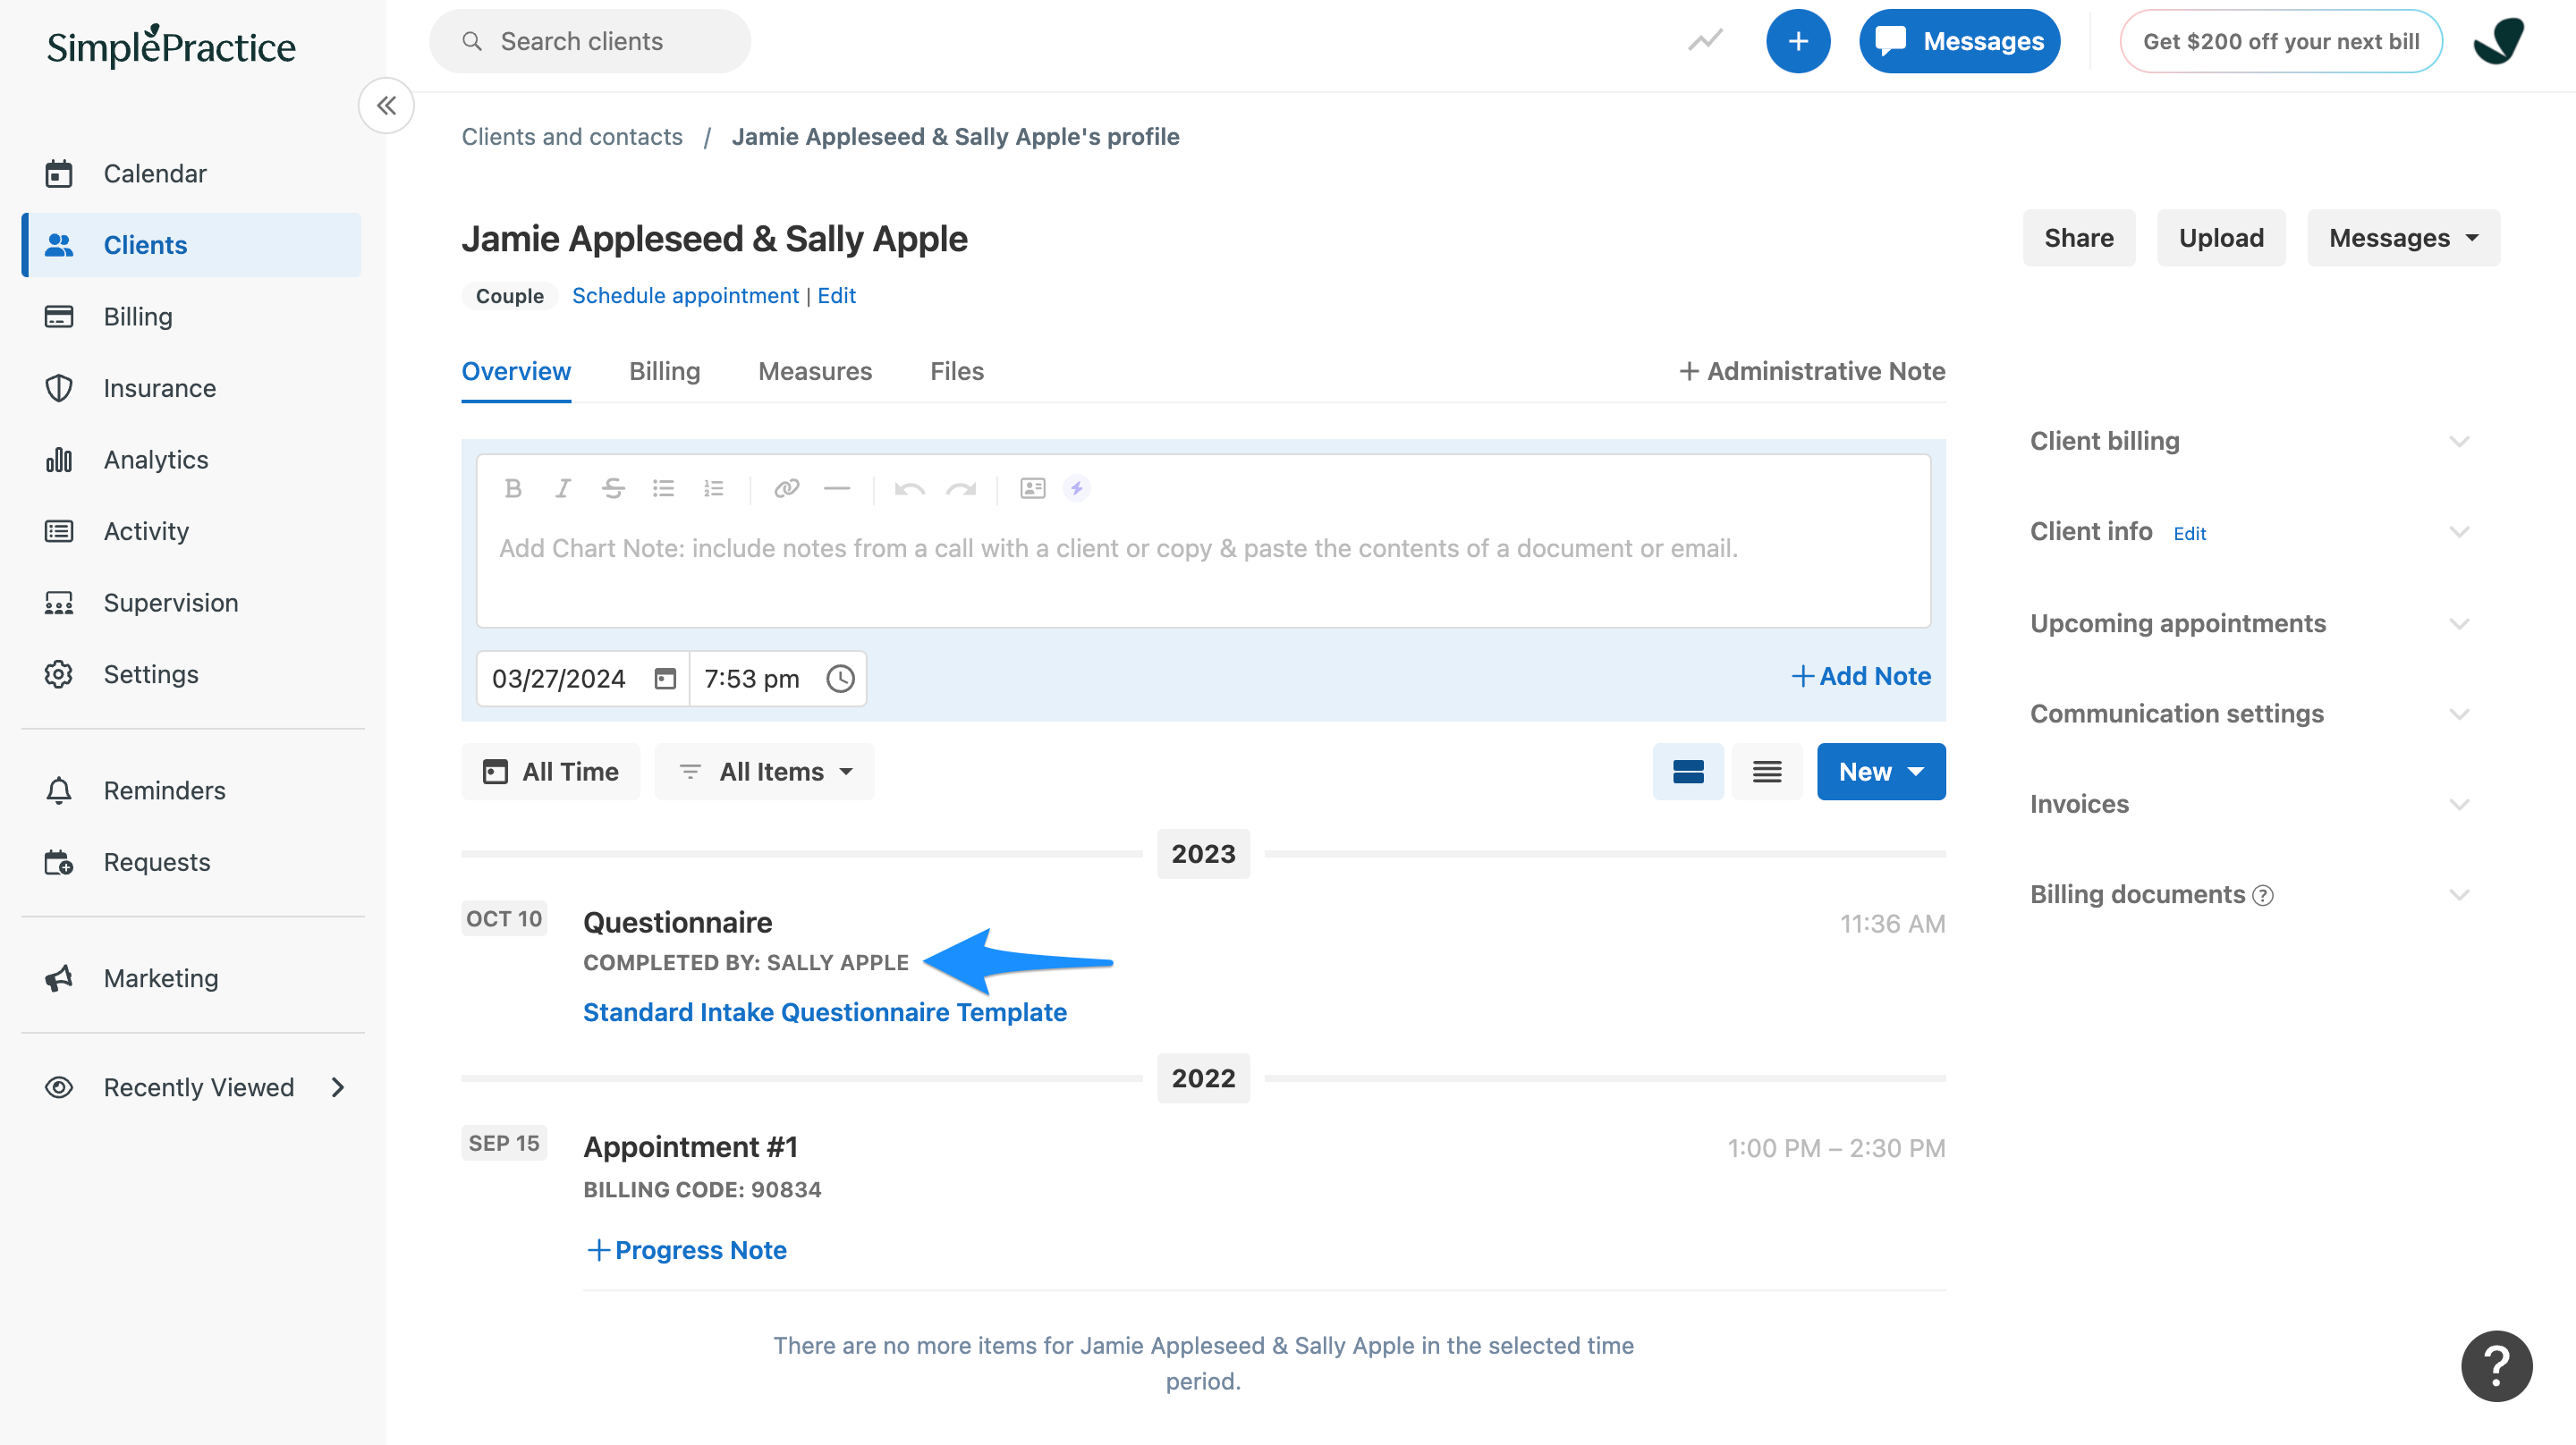The image size is (2576, 1445).
Task: Click the Search clients field
Action: coord(590,41)
